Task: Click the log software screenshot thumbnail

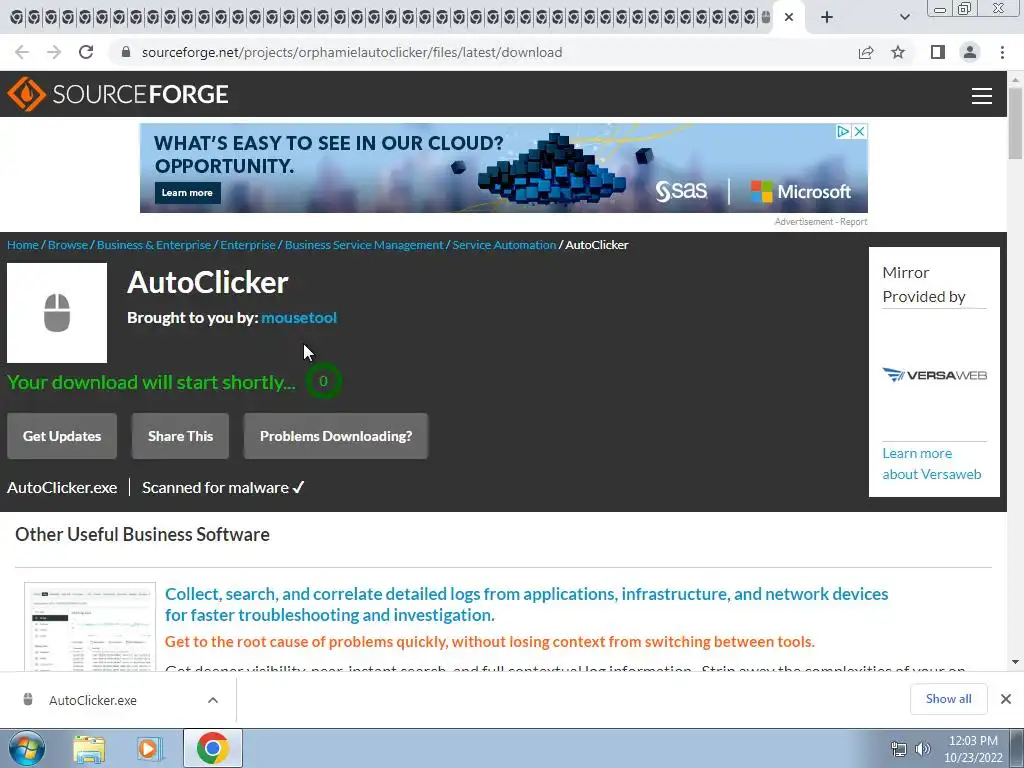Action: pos(90,627)
